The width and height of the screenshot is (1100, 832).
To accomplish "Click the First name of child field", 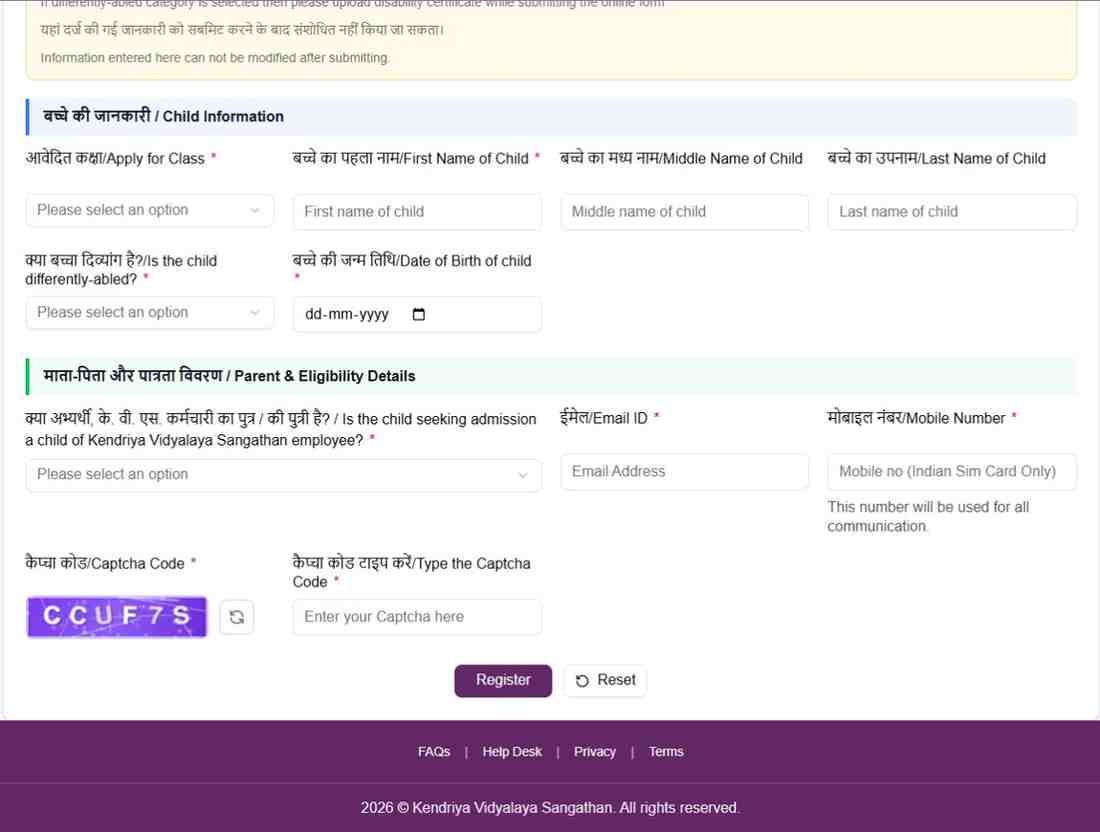I will click(x=416, y=212).
